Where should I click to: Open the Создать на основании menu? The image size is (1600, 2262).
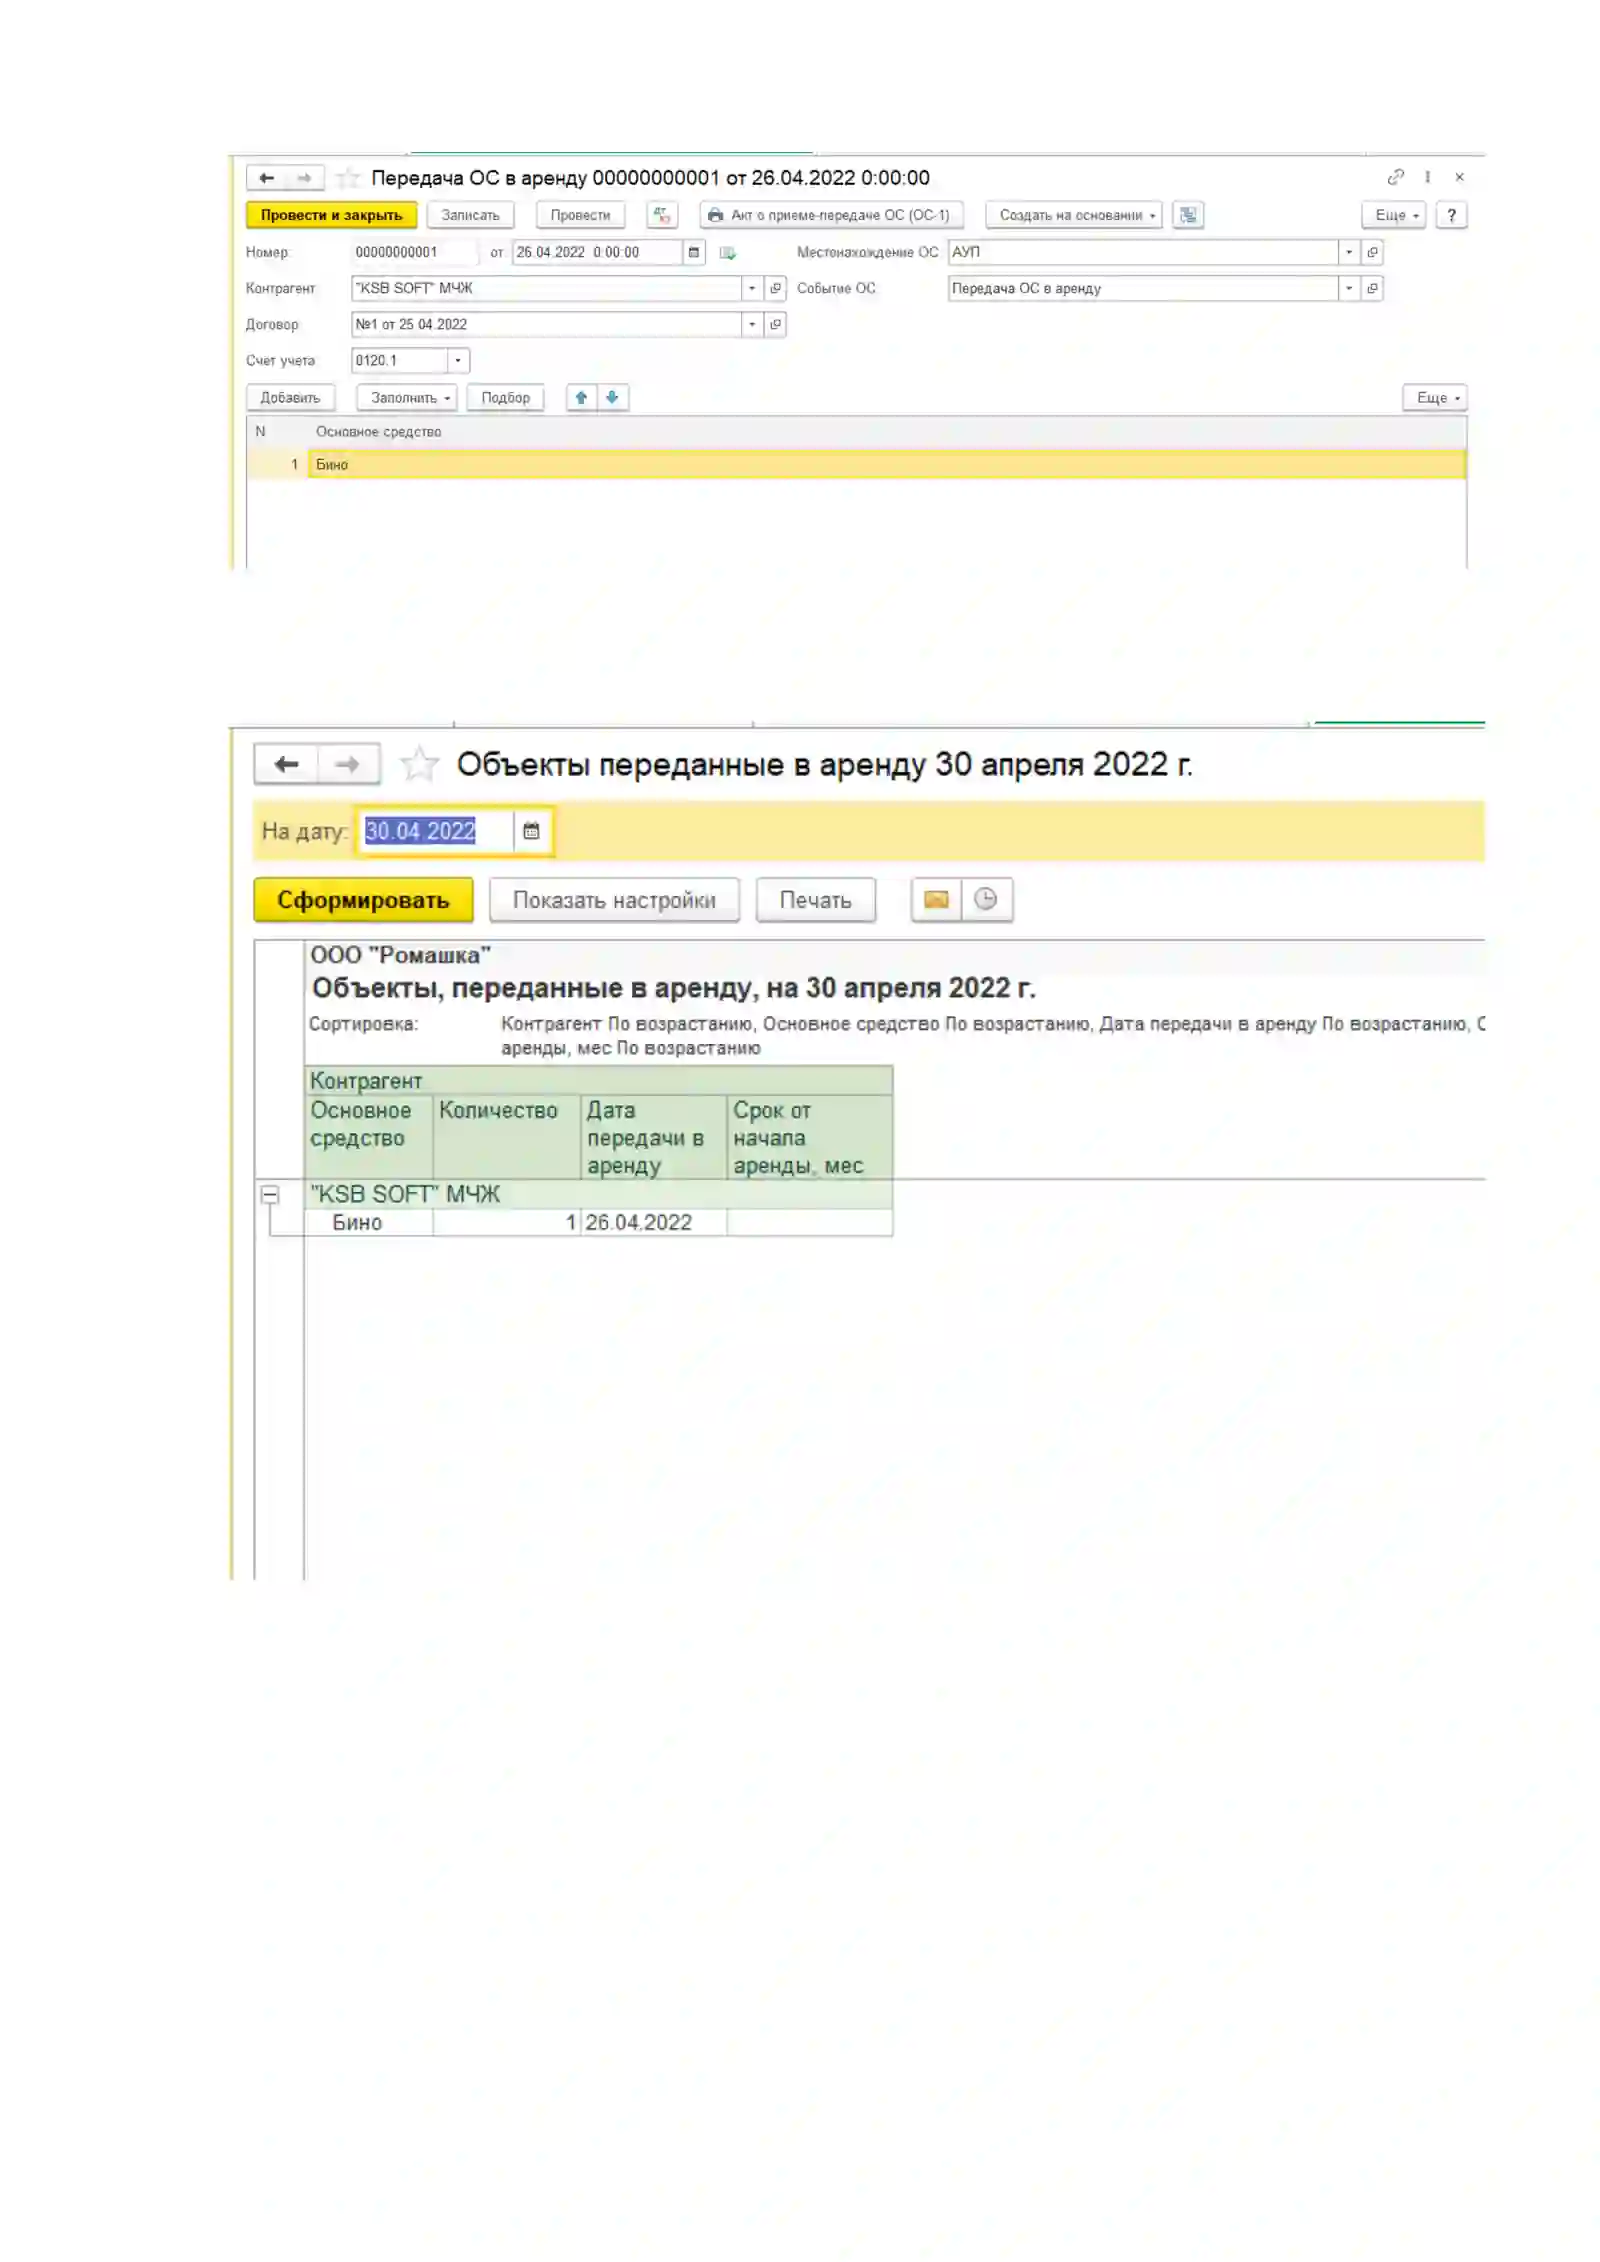point(1074,215)
